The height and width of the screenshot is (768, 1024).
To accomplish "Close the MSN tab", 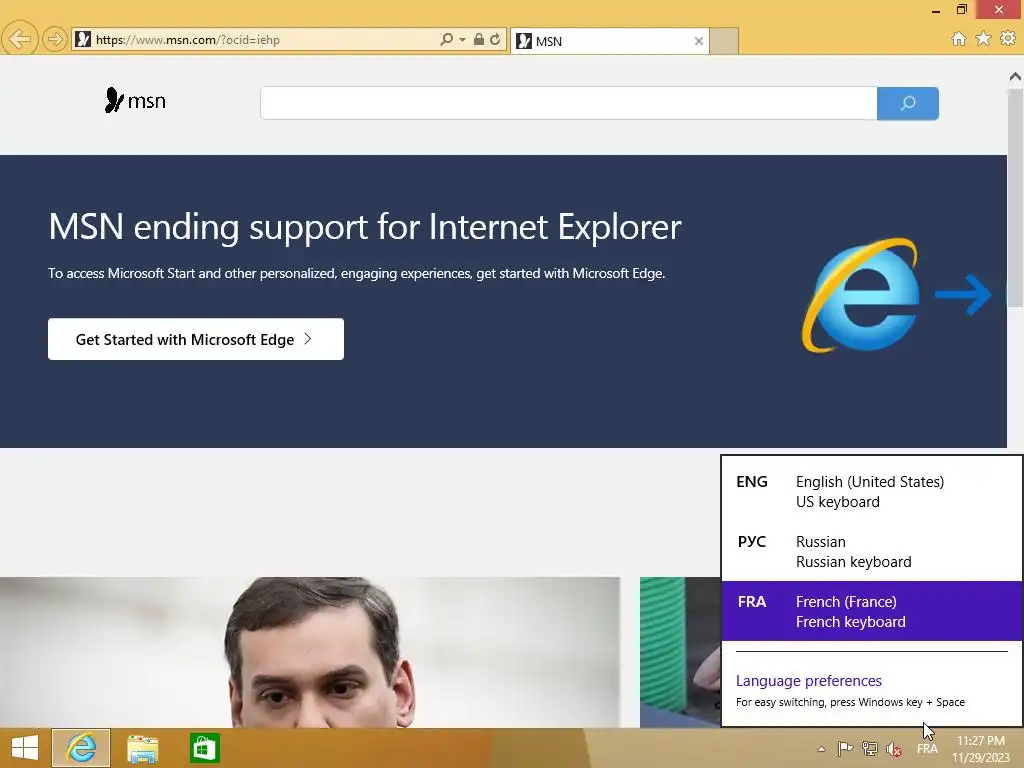I will (x=699, y=41).
